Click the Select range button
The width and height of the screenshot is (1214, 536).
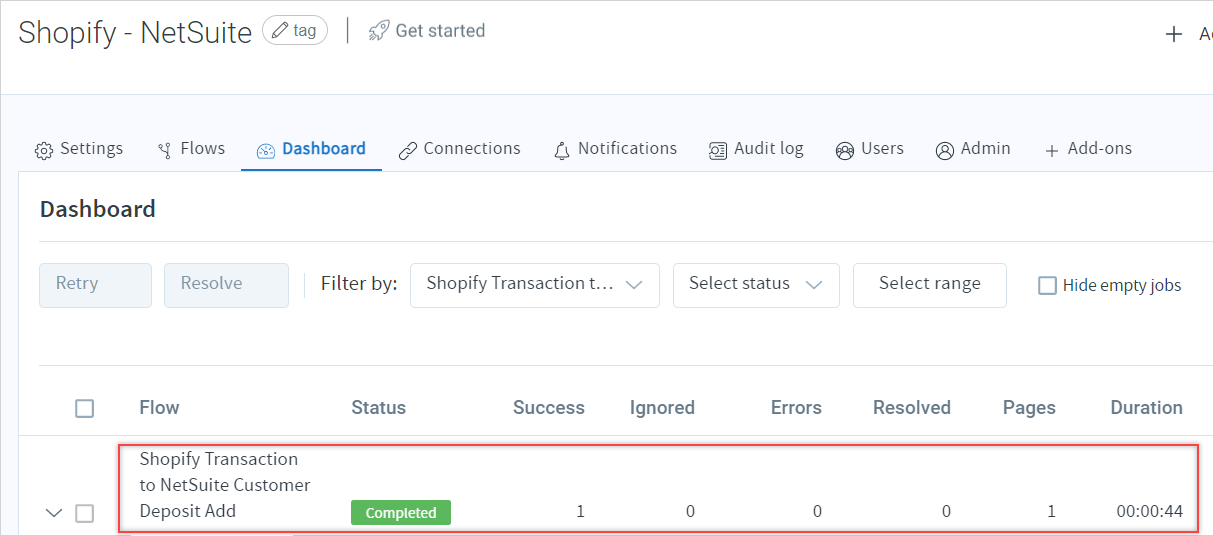point(930,285)
